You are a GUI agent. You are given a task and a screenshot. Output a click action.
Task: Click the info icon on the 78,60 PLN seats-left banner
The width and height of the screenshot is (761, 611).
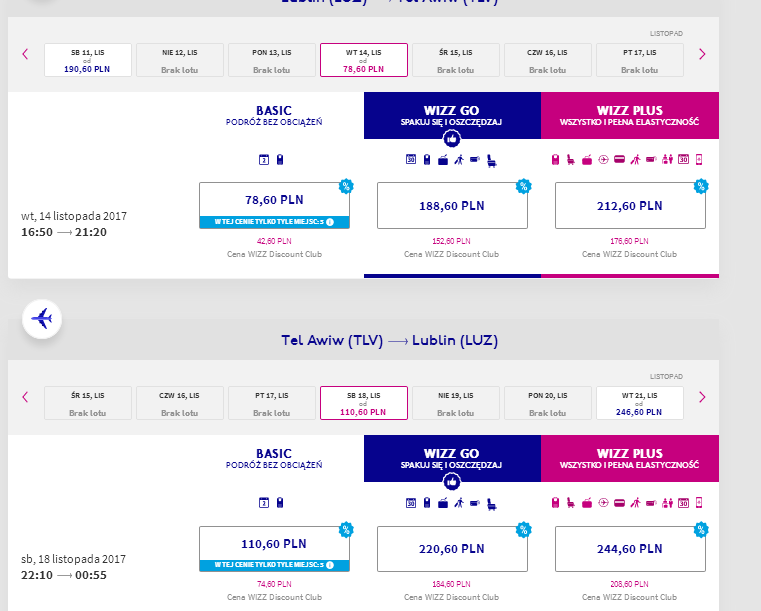pos(330,222)
